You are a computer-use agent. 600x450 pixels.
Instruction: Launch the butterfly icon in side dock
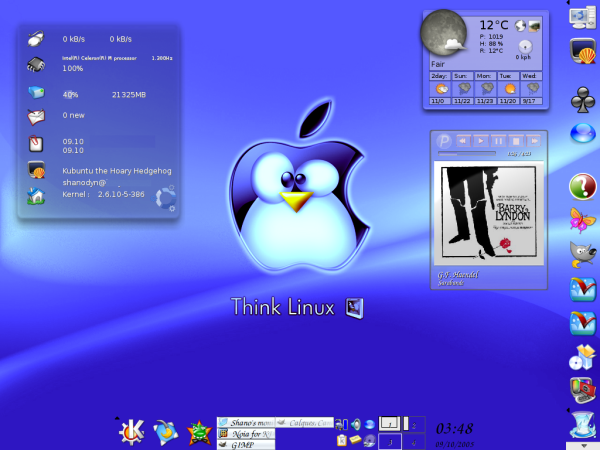(x=582, y=220)
